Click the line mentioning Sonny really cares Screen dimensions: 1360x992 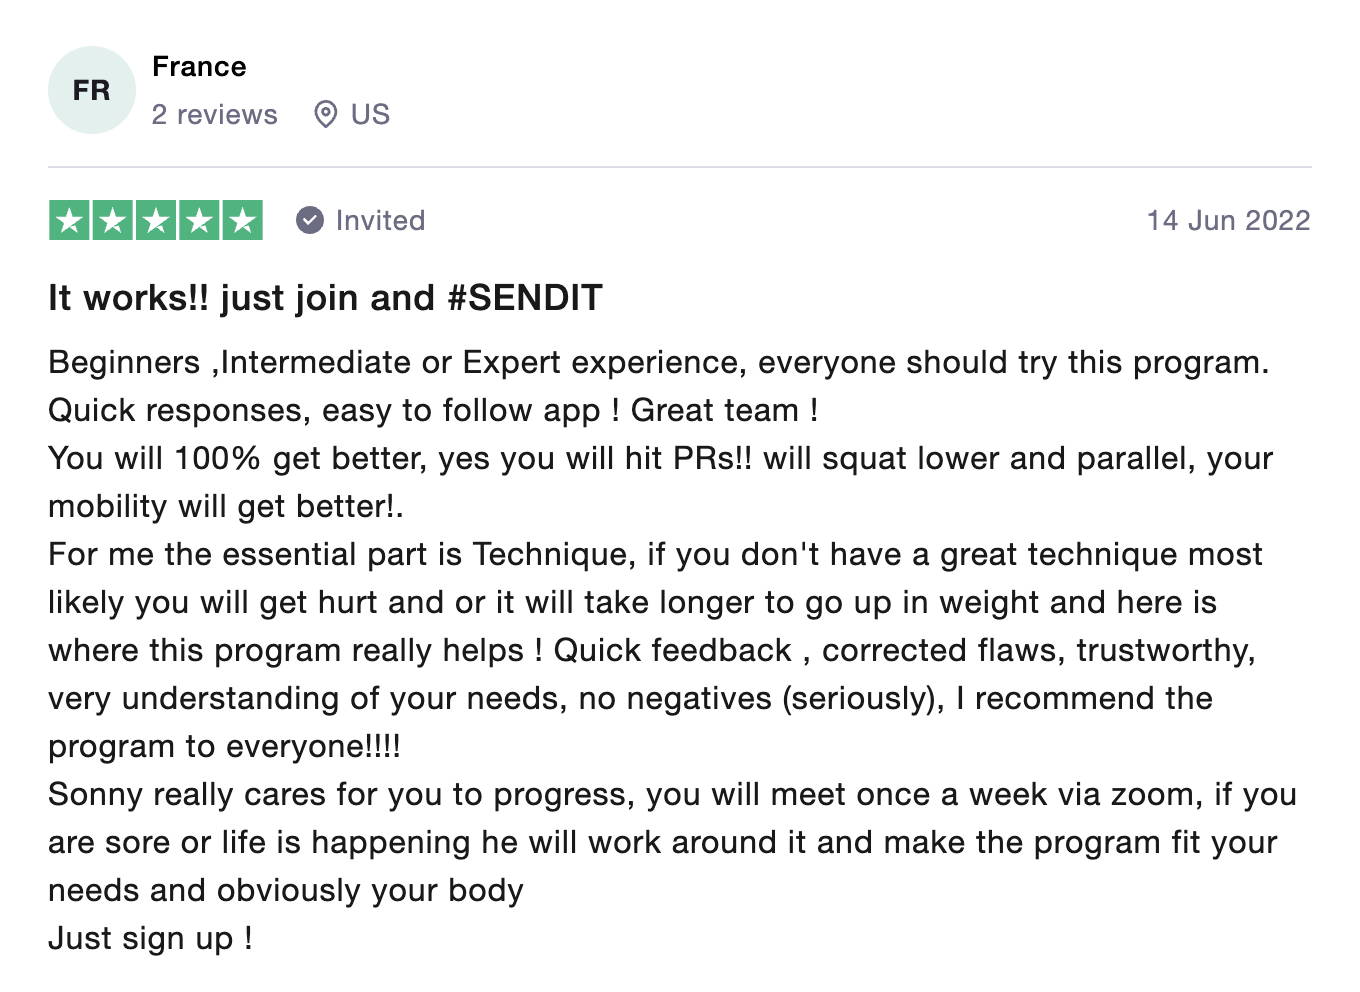click(x=672, y=794)
